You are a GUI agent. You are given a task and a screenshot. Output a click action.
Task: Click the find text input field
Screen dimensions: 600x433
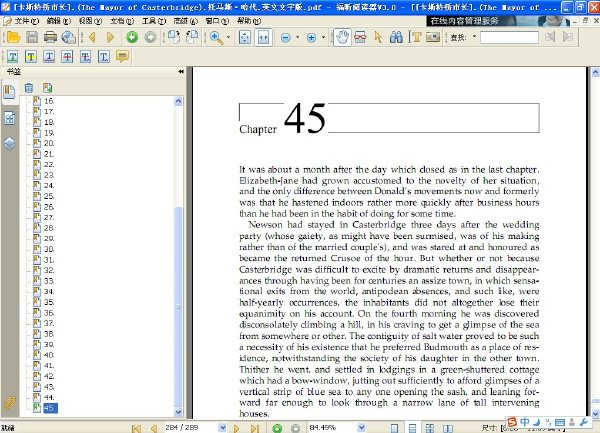click(x=509, y=37)
